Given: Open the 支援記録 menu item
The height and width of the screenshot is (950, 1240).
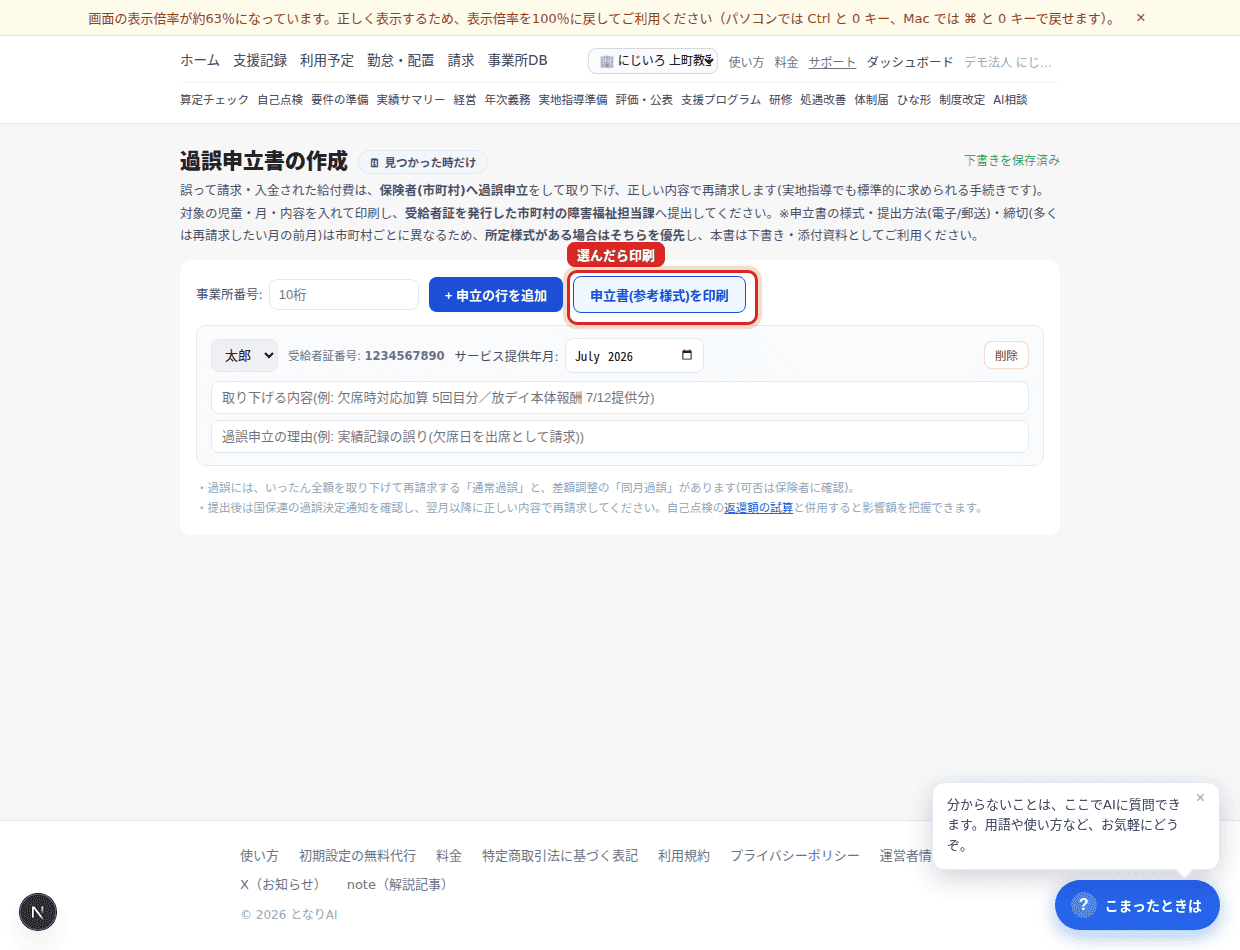Looking at the screenshot, I should point(260,61).
